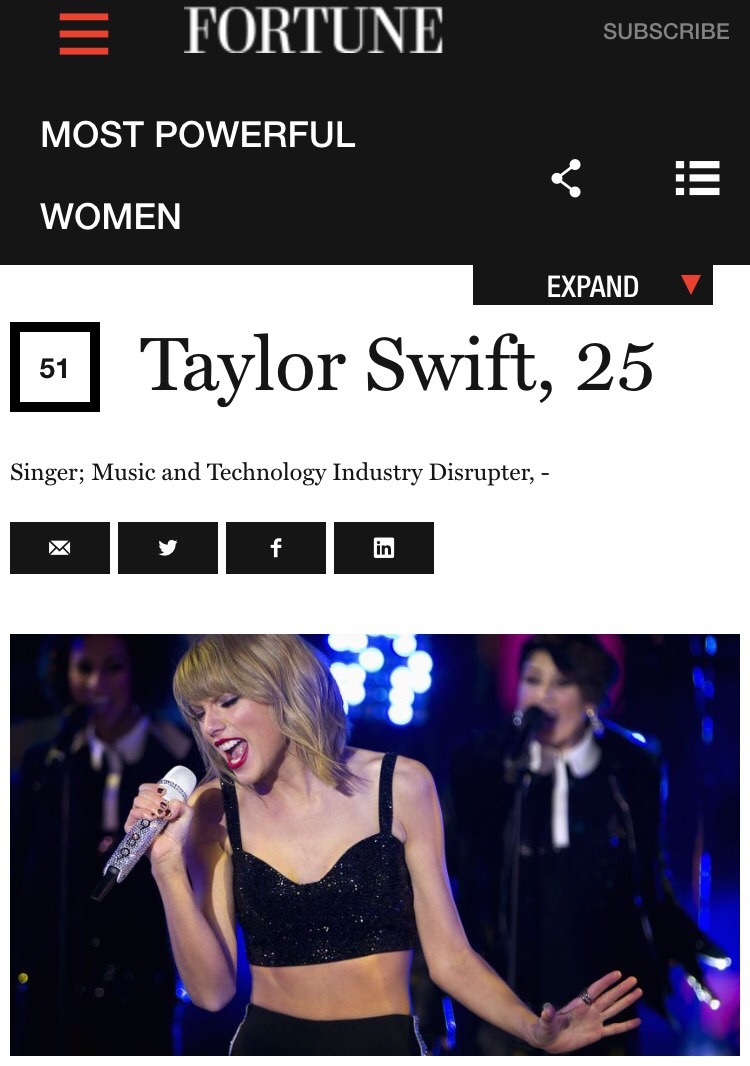Image resolution: width=750 pixels, height=1066 pixels.
Task: Click the Fortune logo
Action: pyautogui.click(x=313, y=31)
